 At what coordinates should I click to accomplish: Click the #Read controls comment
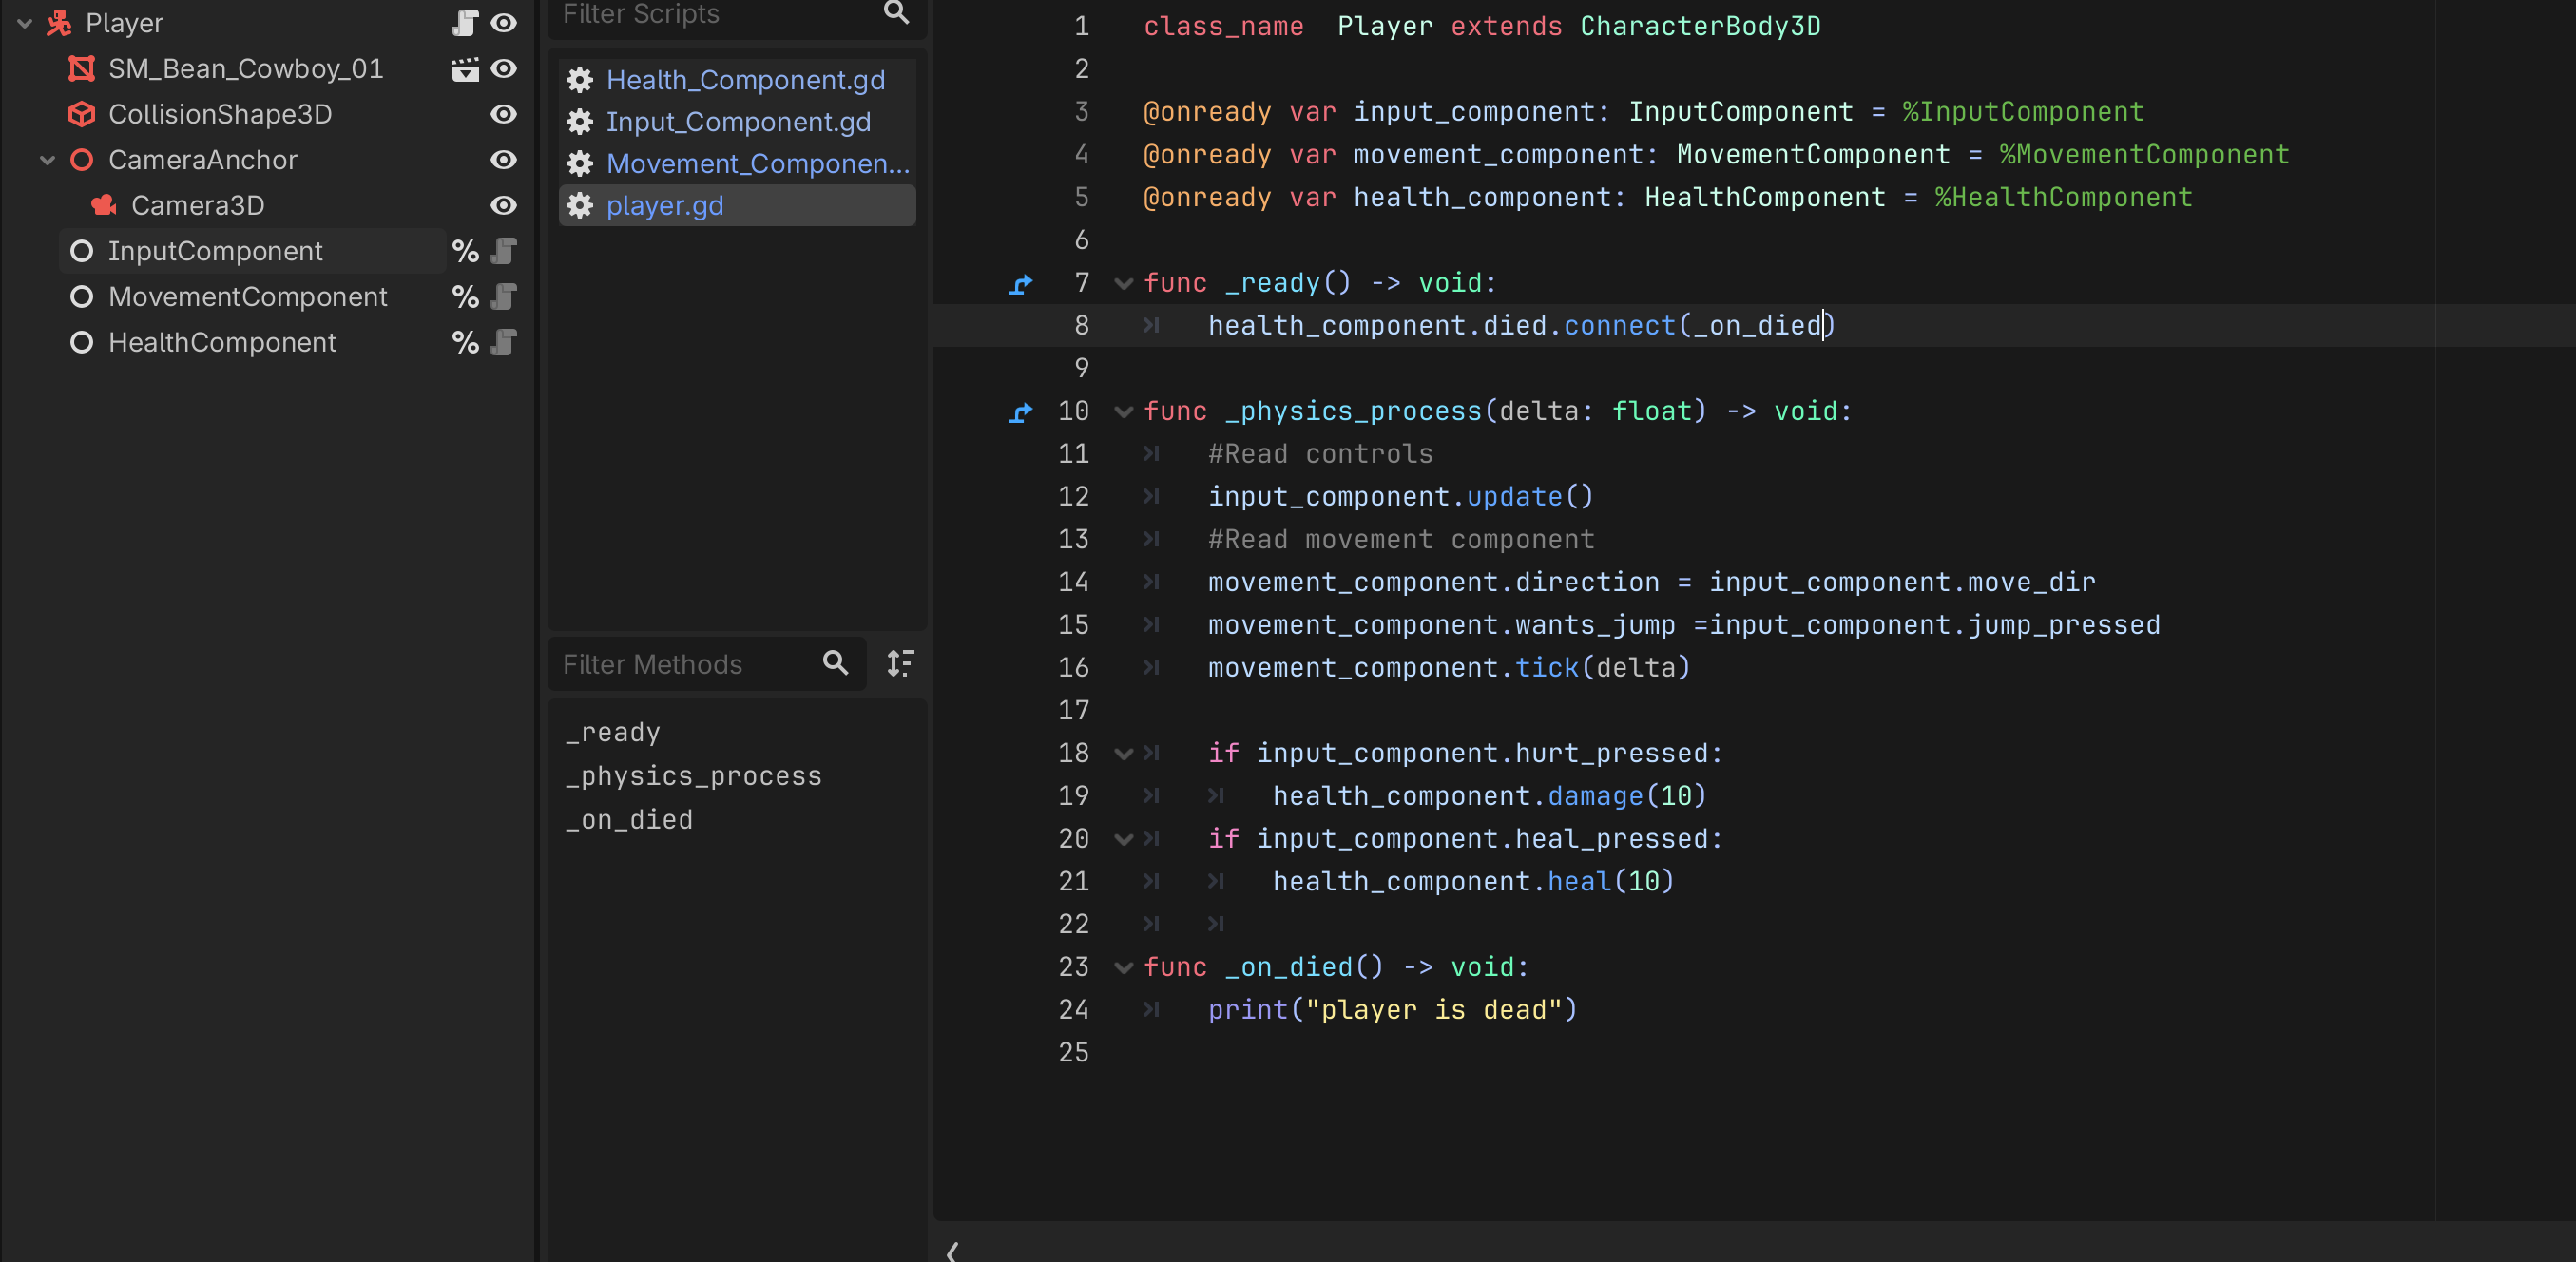click(x=1320, y=454)
